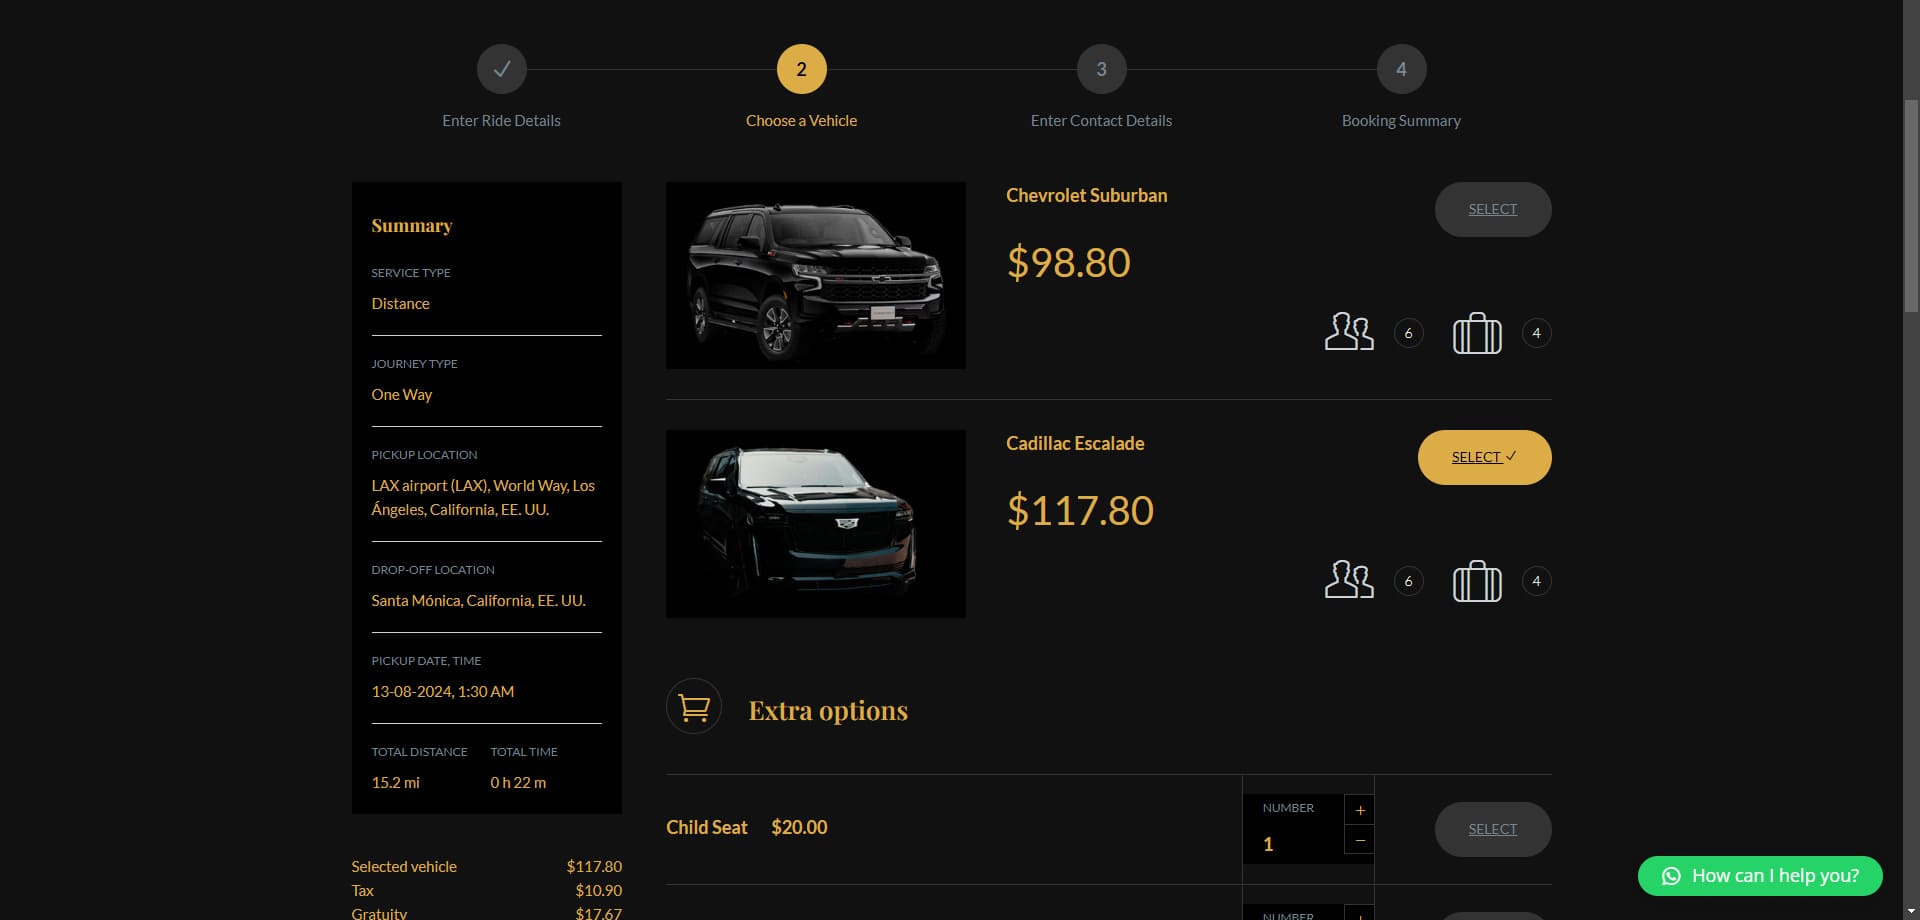Click the Santa Mónica drop-off location text
The image size is (1920, 920).
478,601
